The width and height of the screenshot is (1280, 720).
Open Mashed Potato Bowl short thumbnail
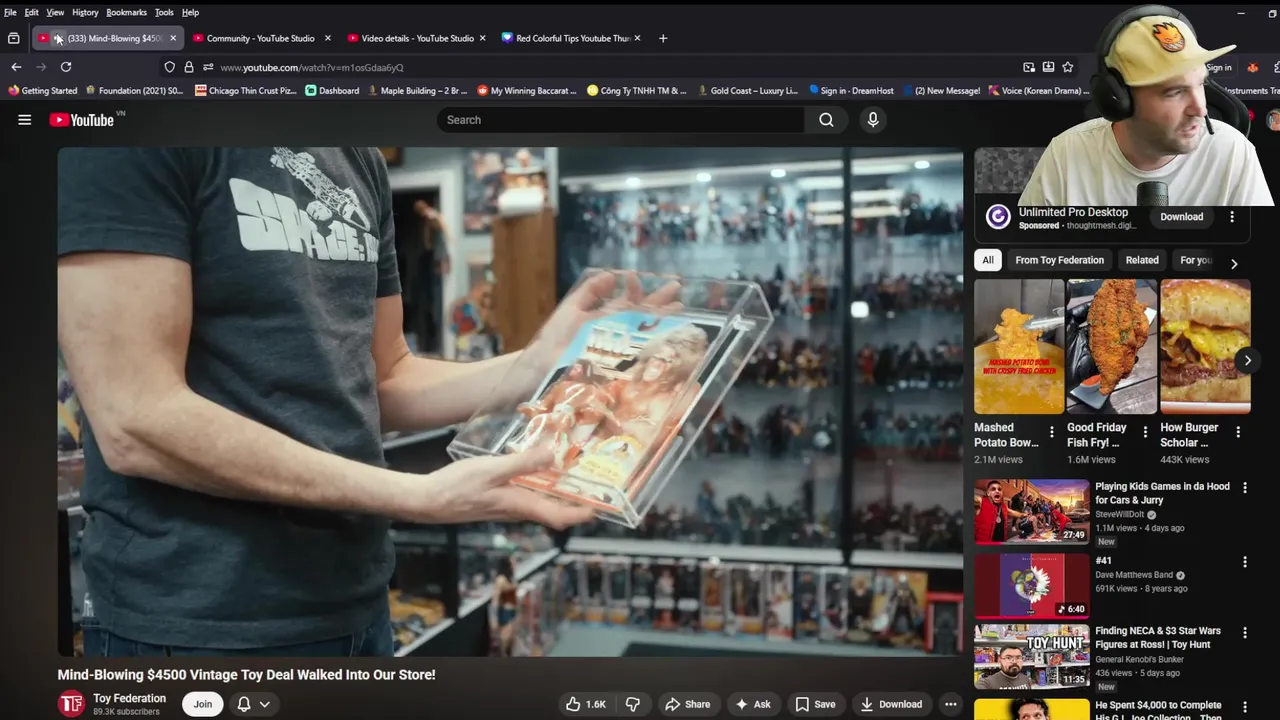pos(1019,346)
